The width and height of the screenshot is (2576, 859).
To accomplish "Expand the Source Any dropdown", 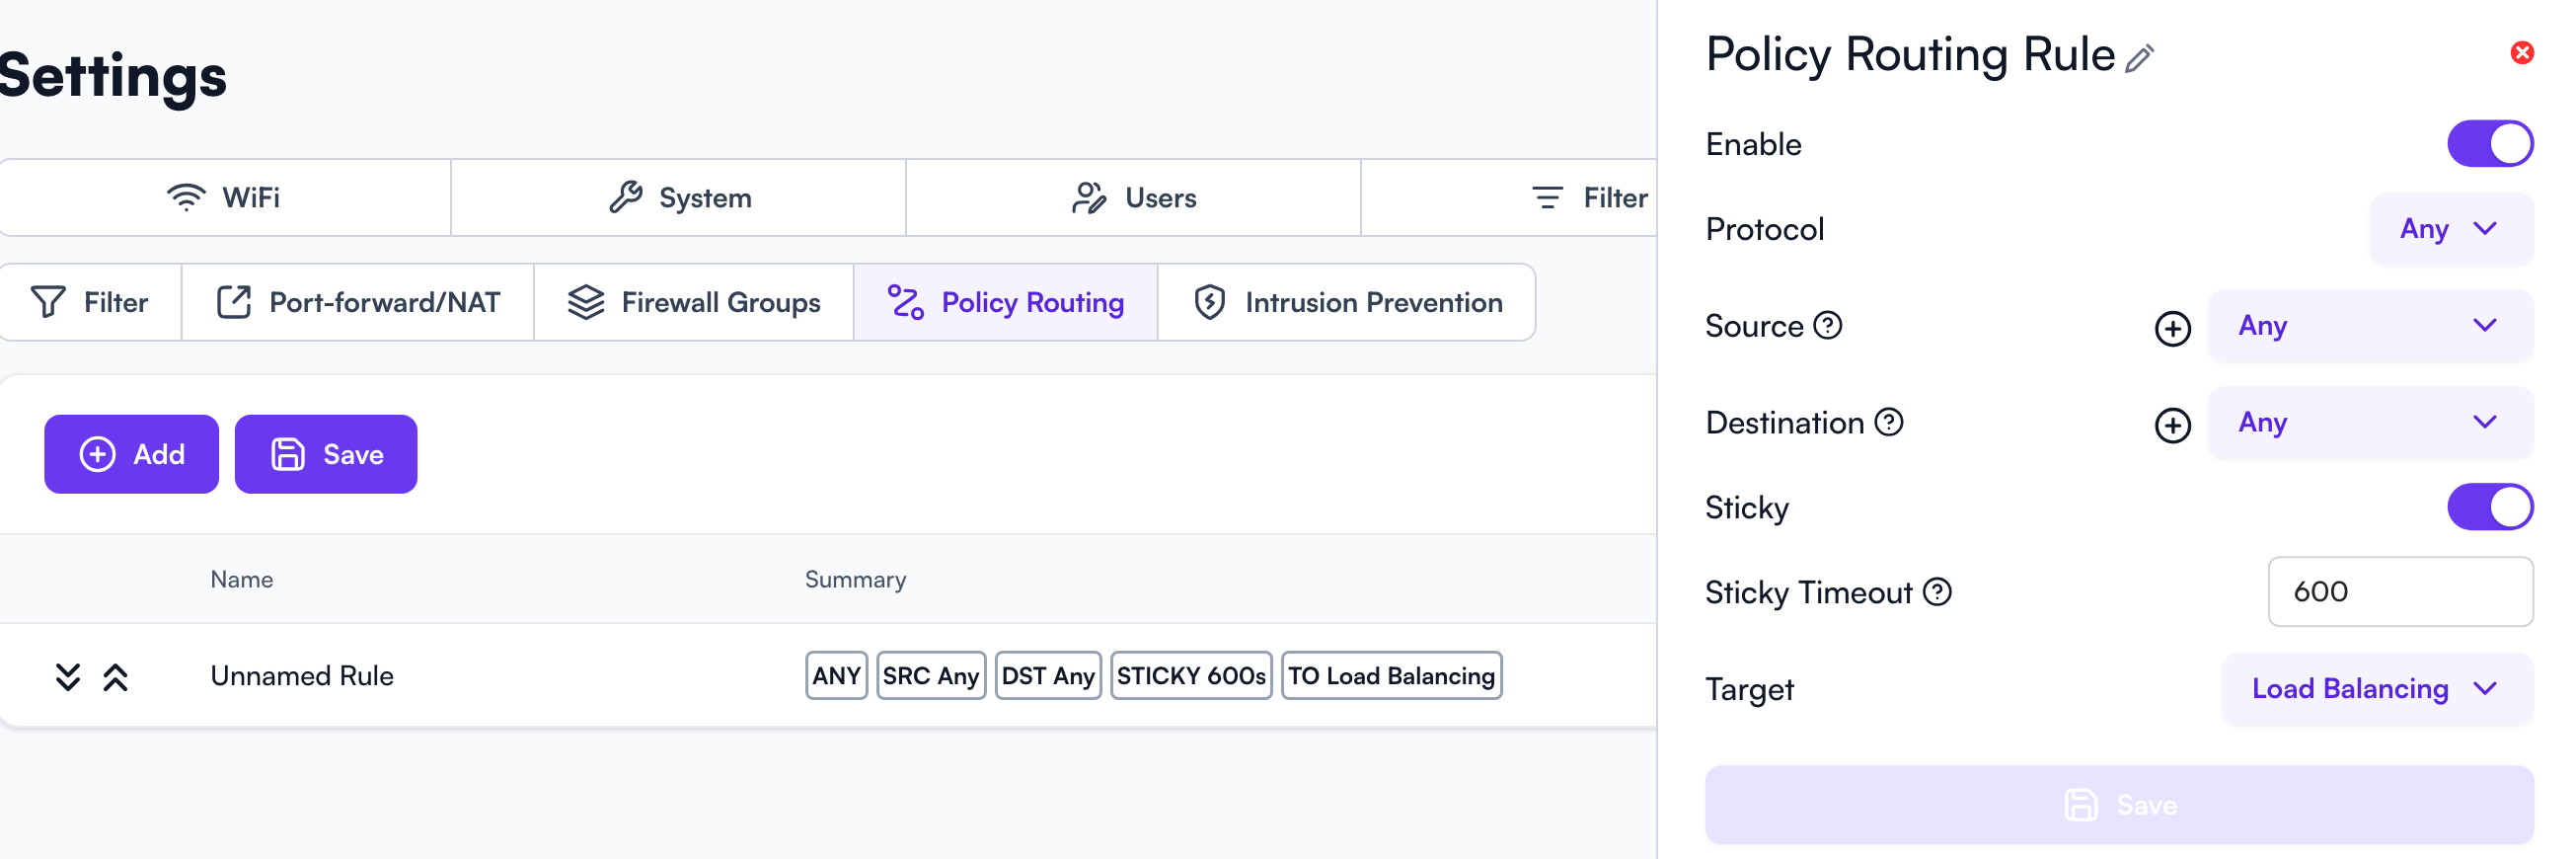I will coord(2369,326).
